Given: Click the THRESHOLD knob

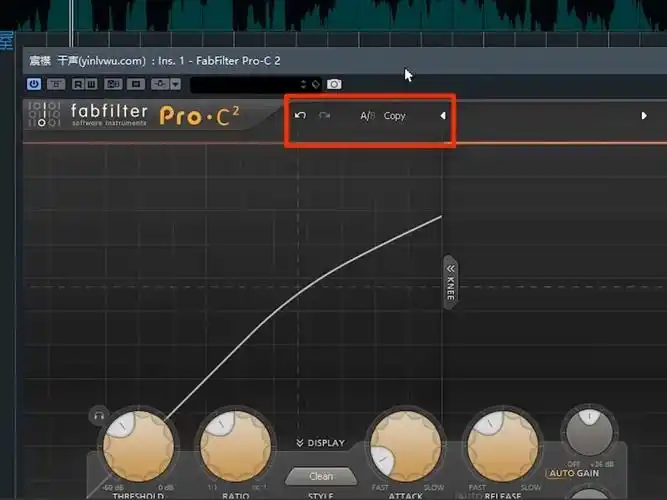Looking at the screenshot, I should (139, 446).
